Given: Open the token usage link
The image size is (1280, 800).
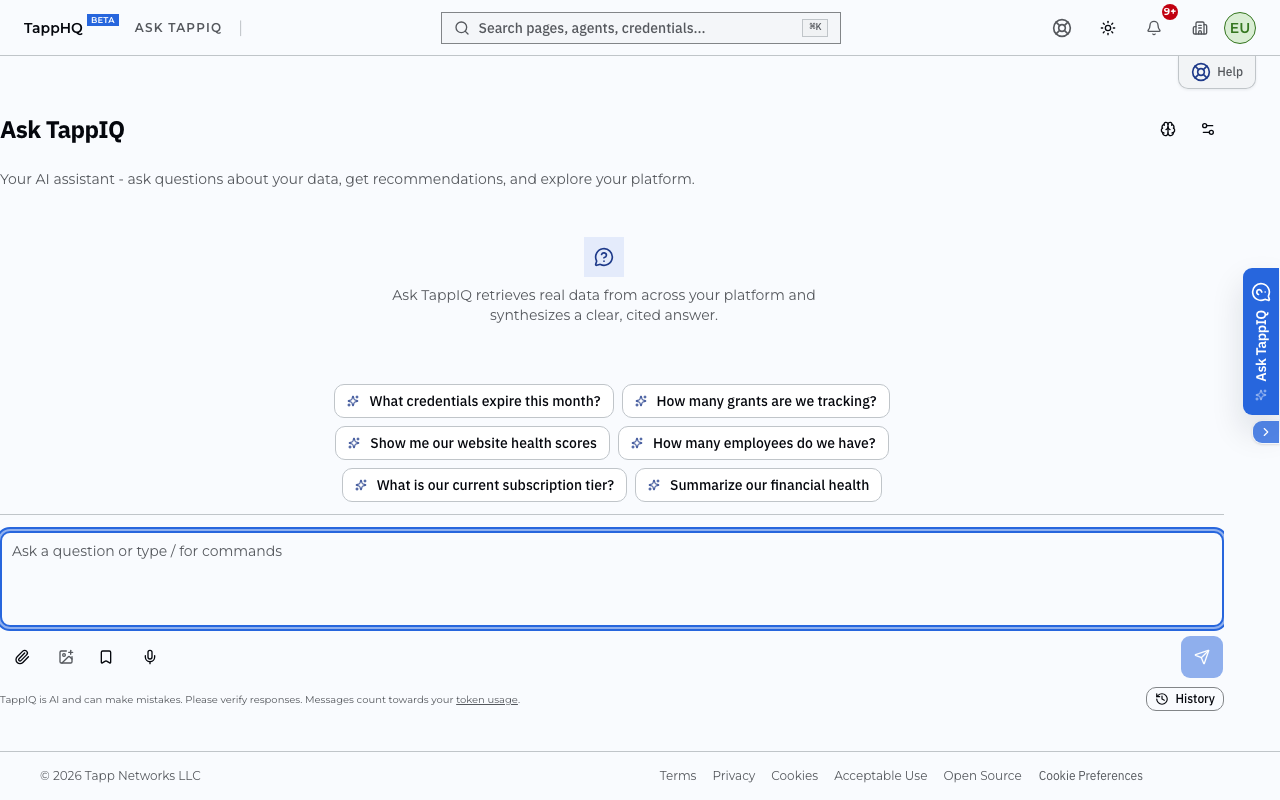Looking at the screenshot, I should tap(487, 700).
